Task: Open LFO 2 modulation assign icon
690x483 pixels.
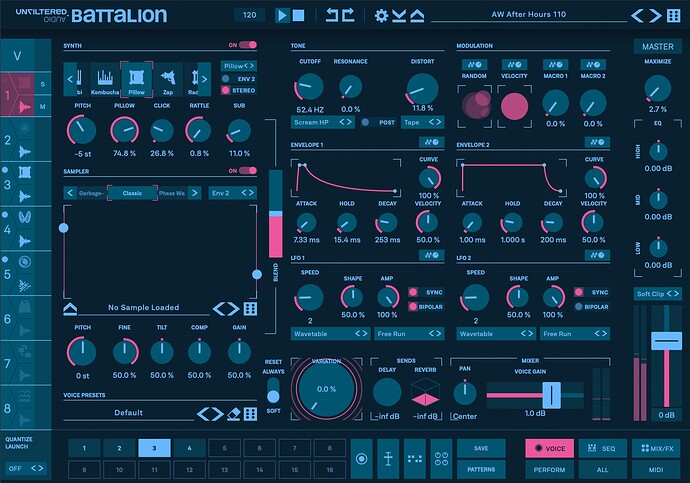Action: pos(597,255)
